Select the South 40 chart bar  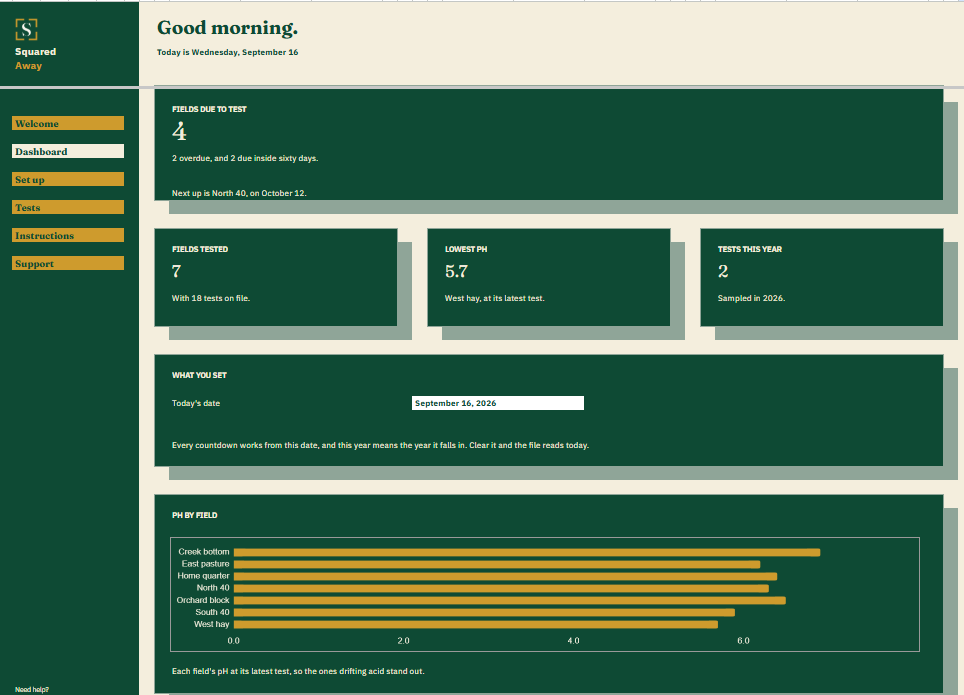click(484, 613)
